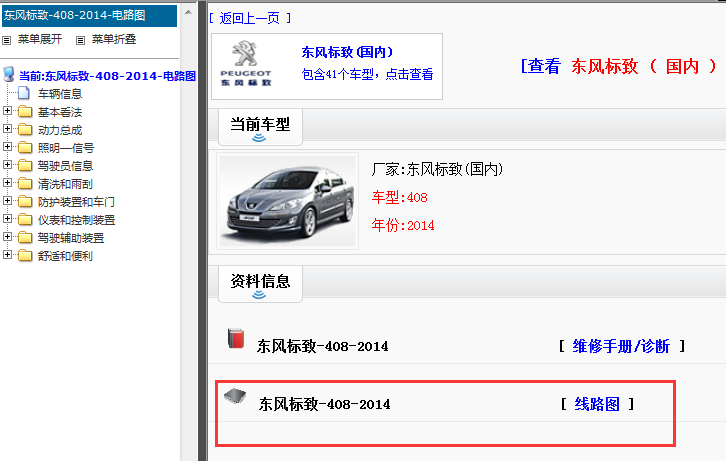This screenshot has width=726, height=461.
Task: Click the 车型:408 text
Action: [x=400, y=198]
